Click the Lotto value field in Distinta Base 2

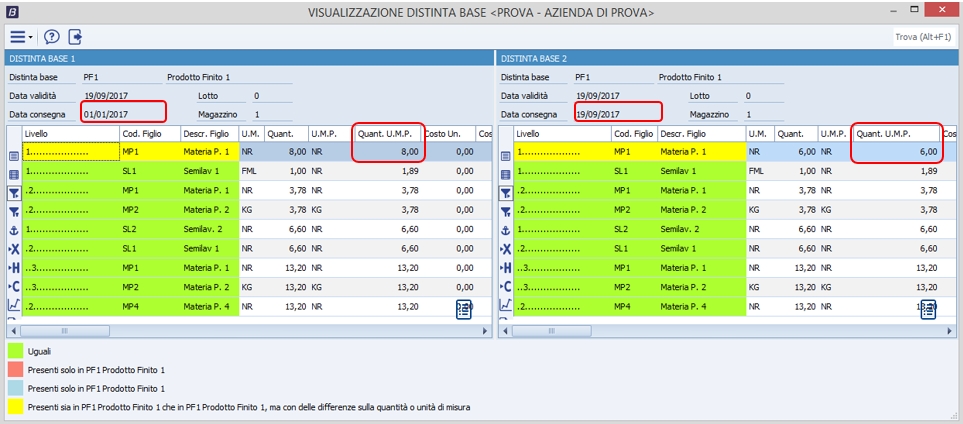[x=763, y=96]
